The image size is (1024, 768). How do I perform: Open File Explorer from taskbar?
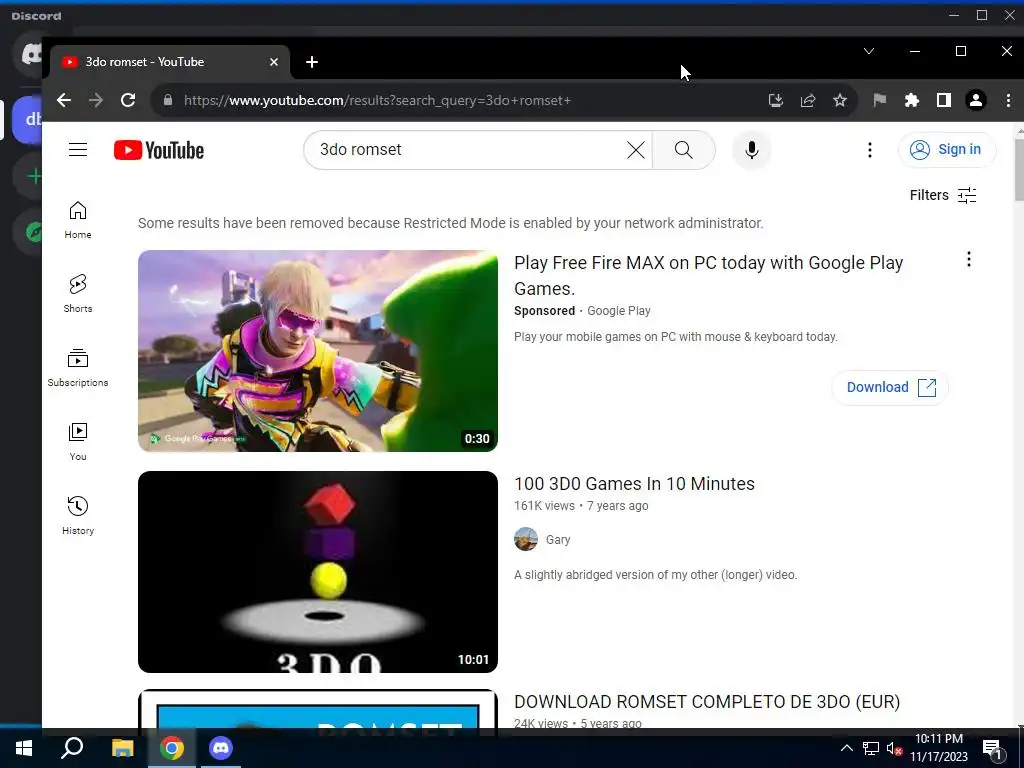point(122,748)
